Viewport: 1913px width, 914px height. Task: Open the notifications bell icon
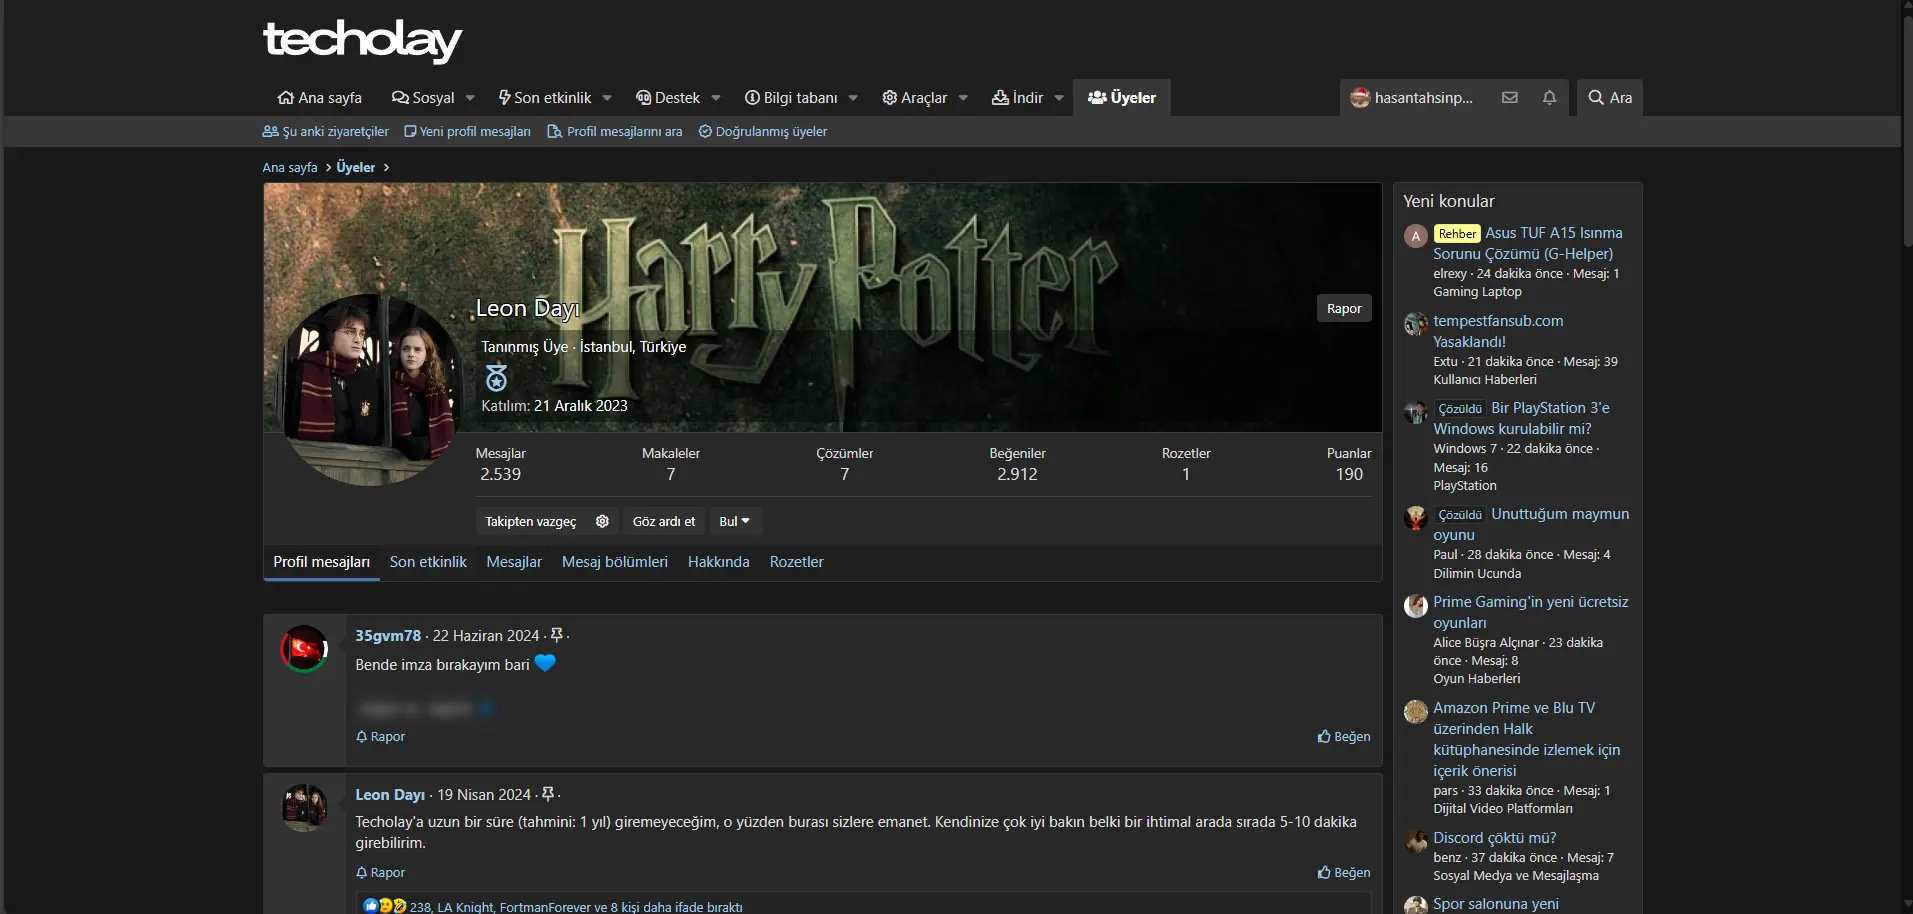point(1549,98)
